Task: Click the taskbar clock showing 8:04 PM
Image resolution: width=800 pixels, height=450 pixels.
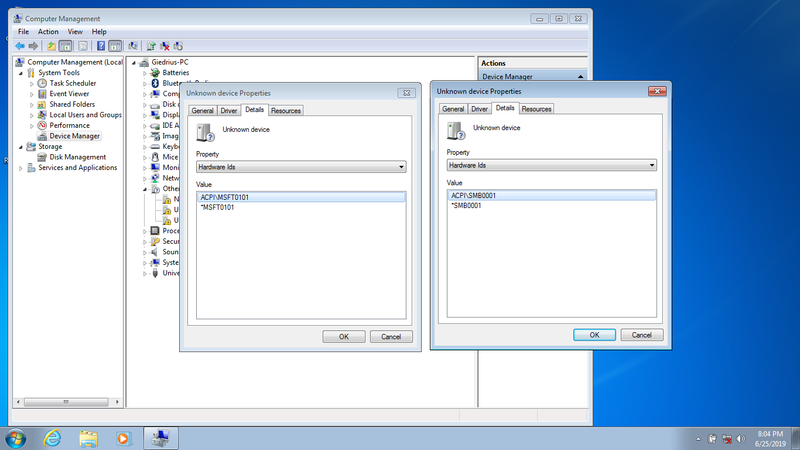Action: coord(770,434)
